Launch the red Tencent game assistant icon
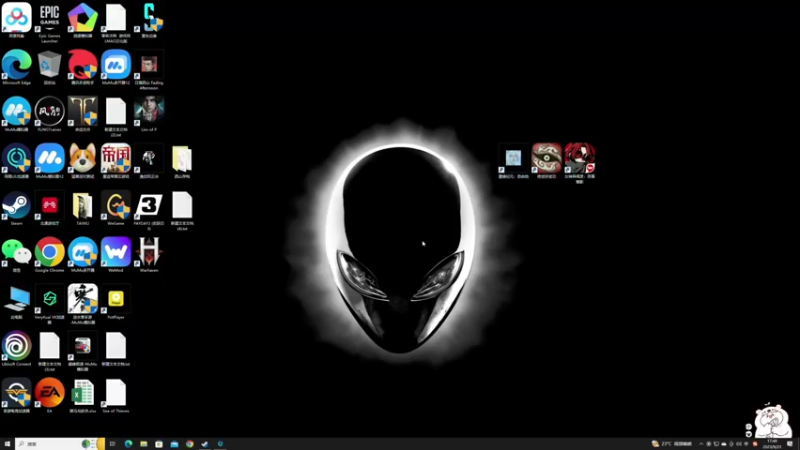 83,67
